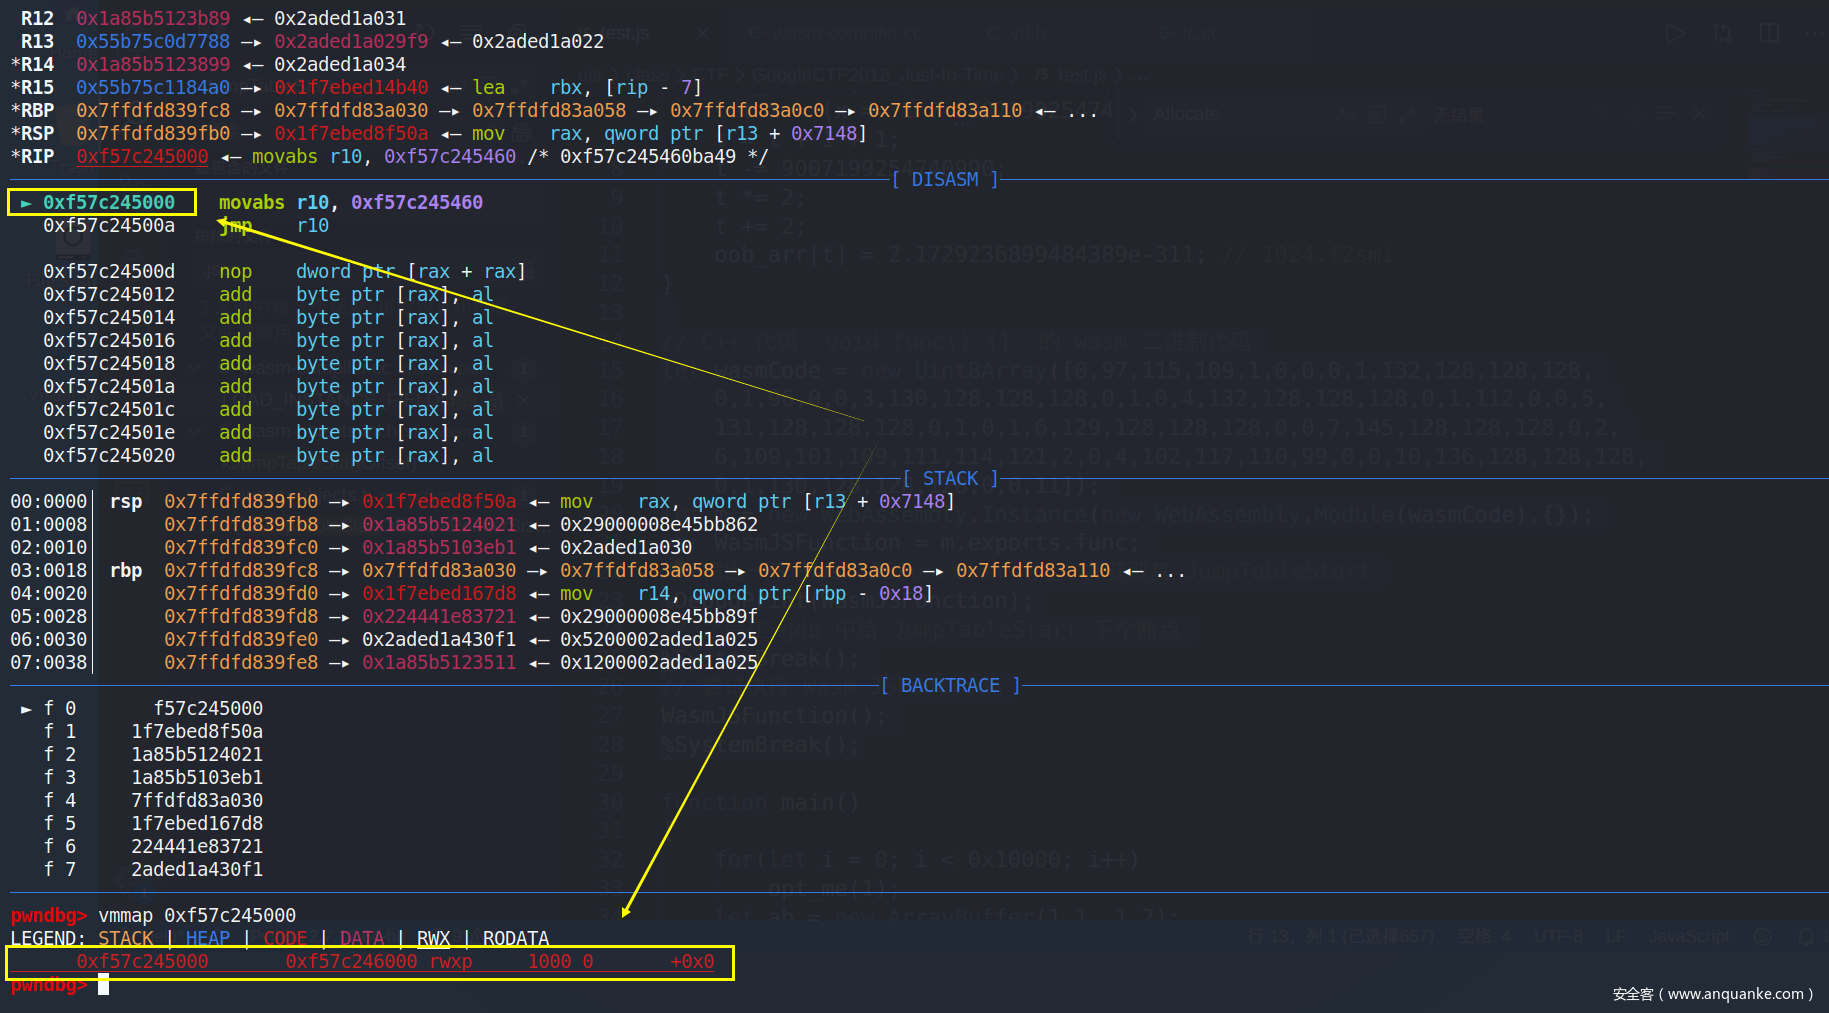
Task: Click the current-instruction arrow in DISASM
Action: pyautogui.click(x=26, y=203)
